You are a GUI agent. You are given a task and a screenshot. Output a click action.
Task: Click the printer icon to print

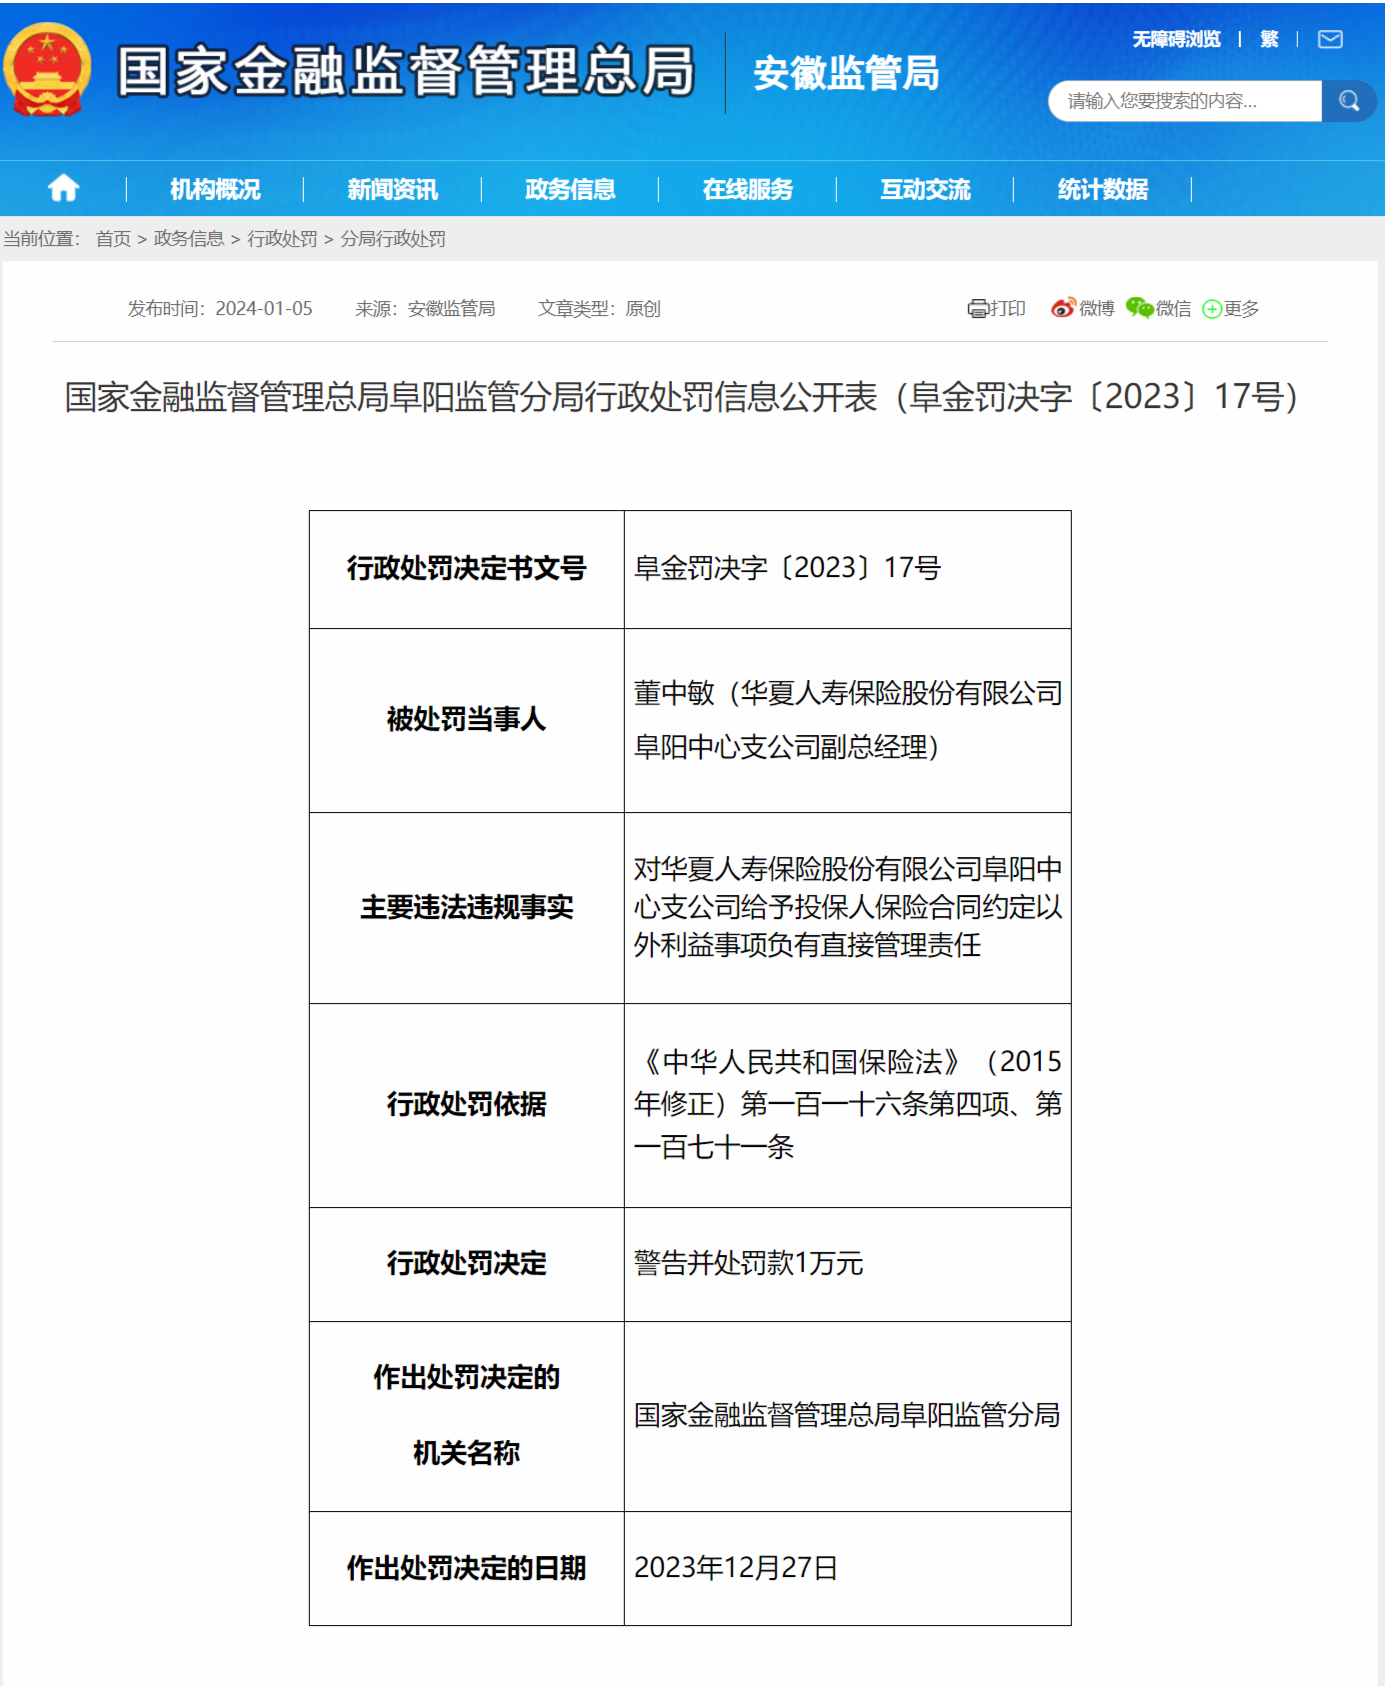[977, 309]
